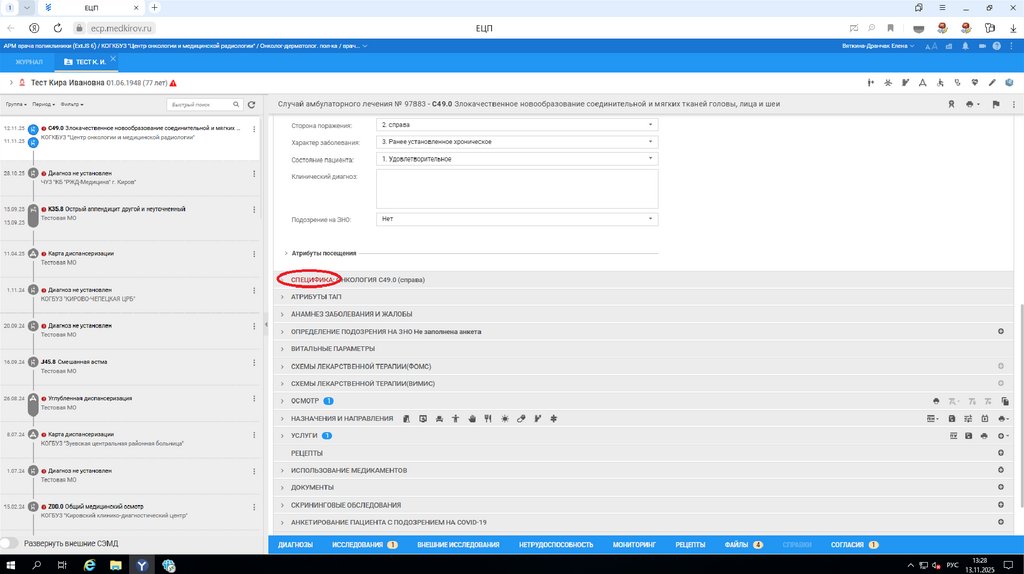1024x574 pixels.
Task: Add entry in Скрининговые обследования section
Action: 1000,505
